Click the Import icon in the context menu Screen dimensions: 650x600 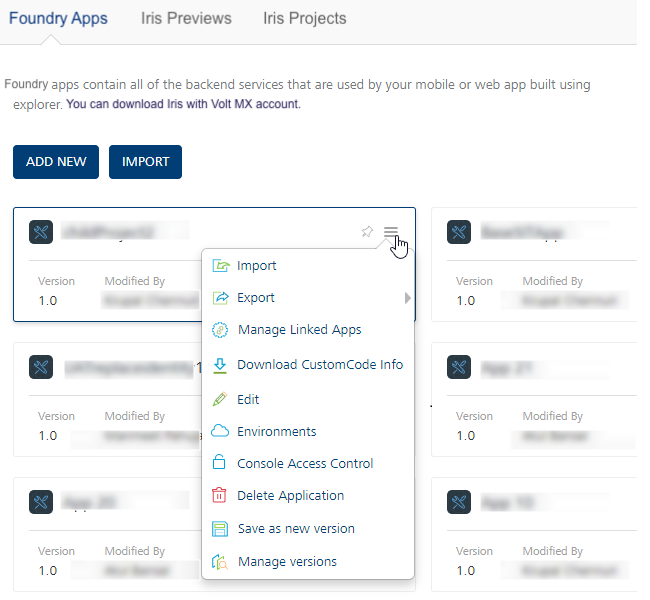pos(221,266)
